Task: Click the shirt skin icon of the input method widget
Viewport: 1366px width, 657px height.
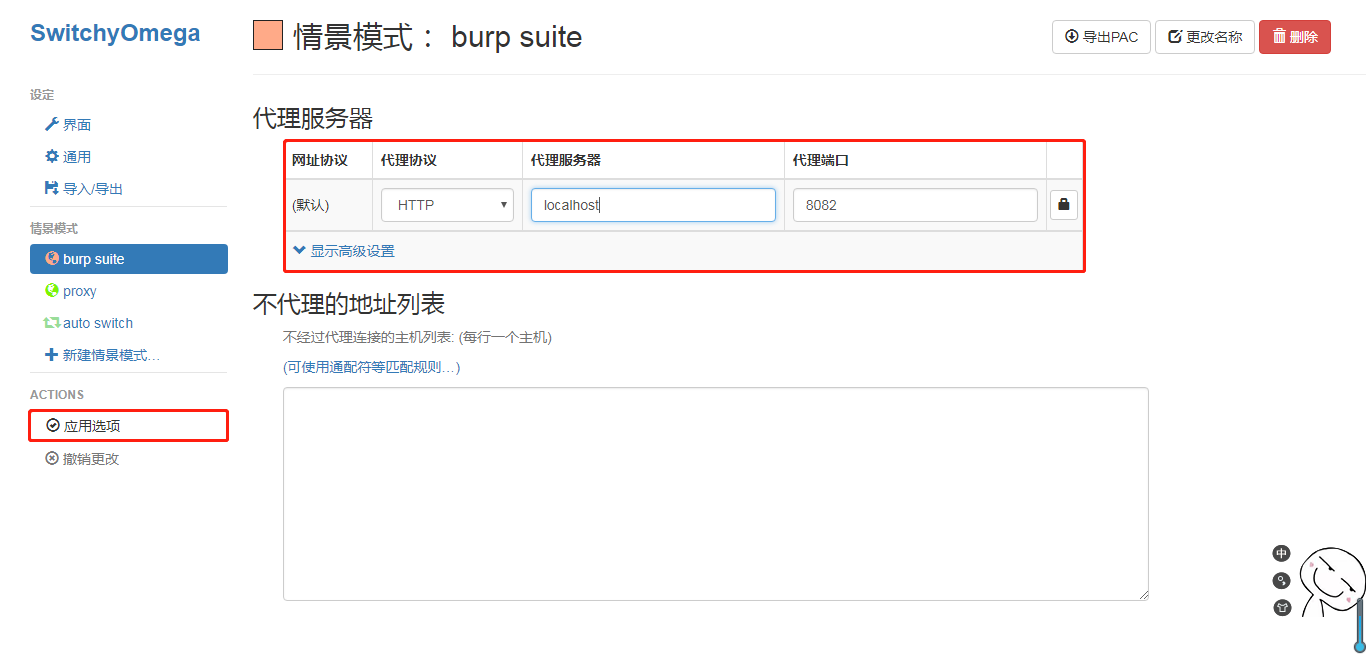Action: point(1281,607)
